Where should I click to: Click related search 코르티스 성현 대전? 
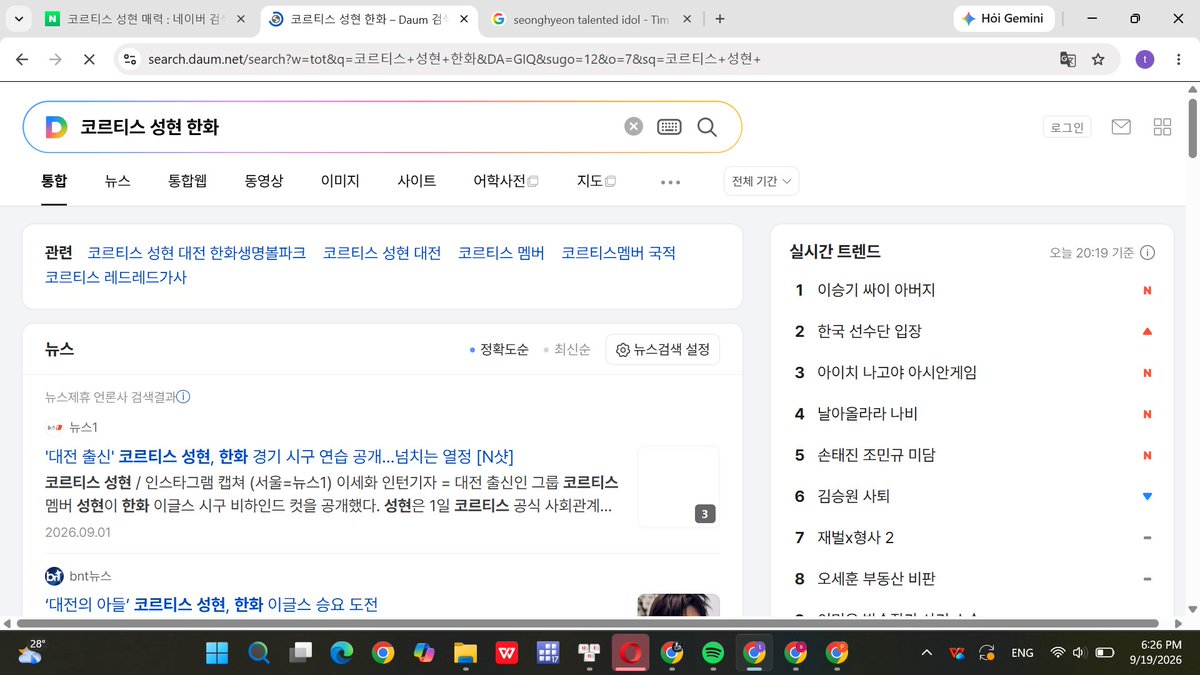pos(382,253)
